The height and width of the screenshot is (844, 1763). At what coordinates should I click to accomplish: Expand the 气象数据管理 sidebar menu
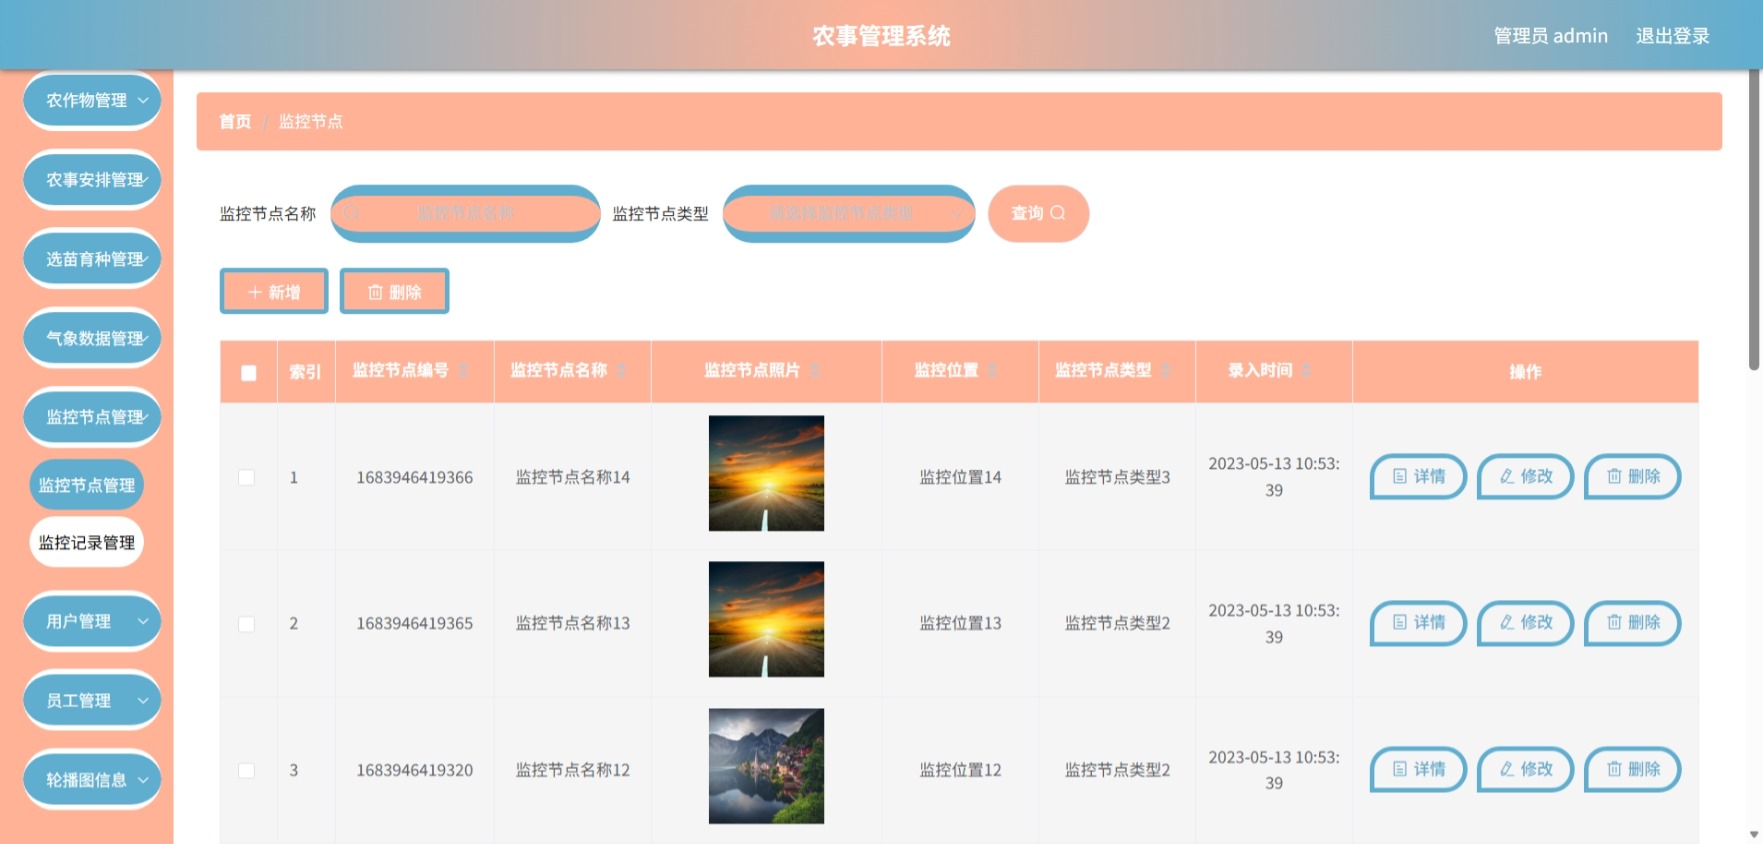(92, 338)
